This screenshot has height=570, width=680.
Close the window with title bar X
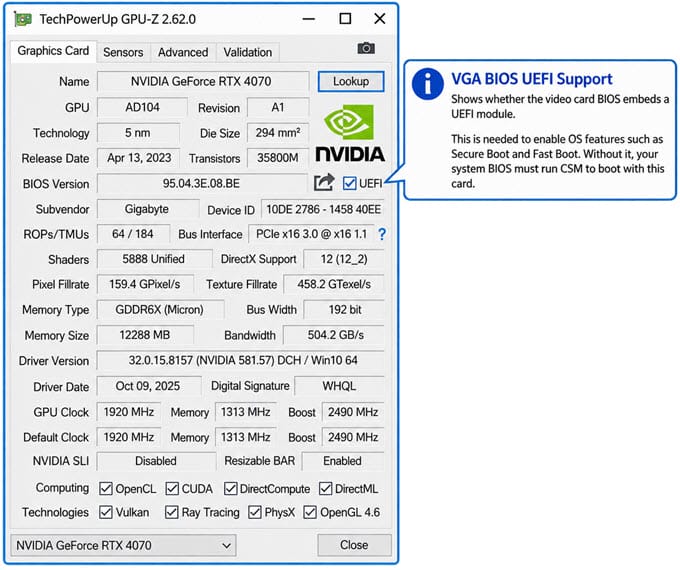click(x=379, y=19)
